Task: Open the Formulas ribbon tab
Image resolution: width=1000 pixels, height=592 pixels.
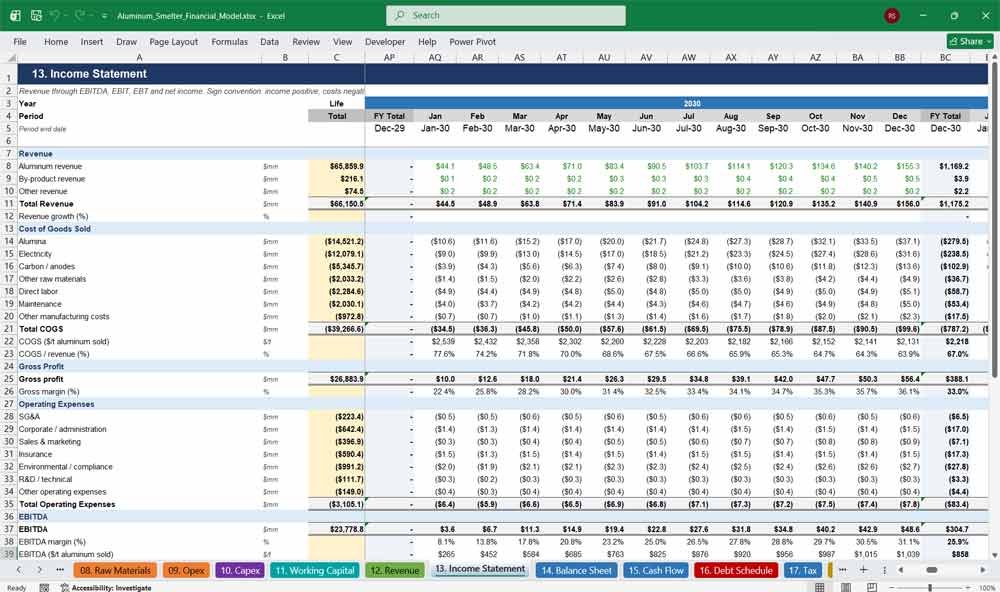Action: pyautogui.click(x=230, y=41)
